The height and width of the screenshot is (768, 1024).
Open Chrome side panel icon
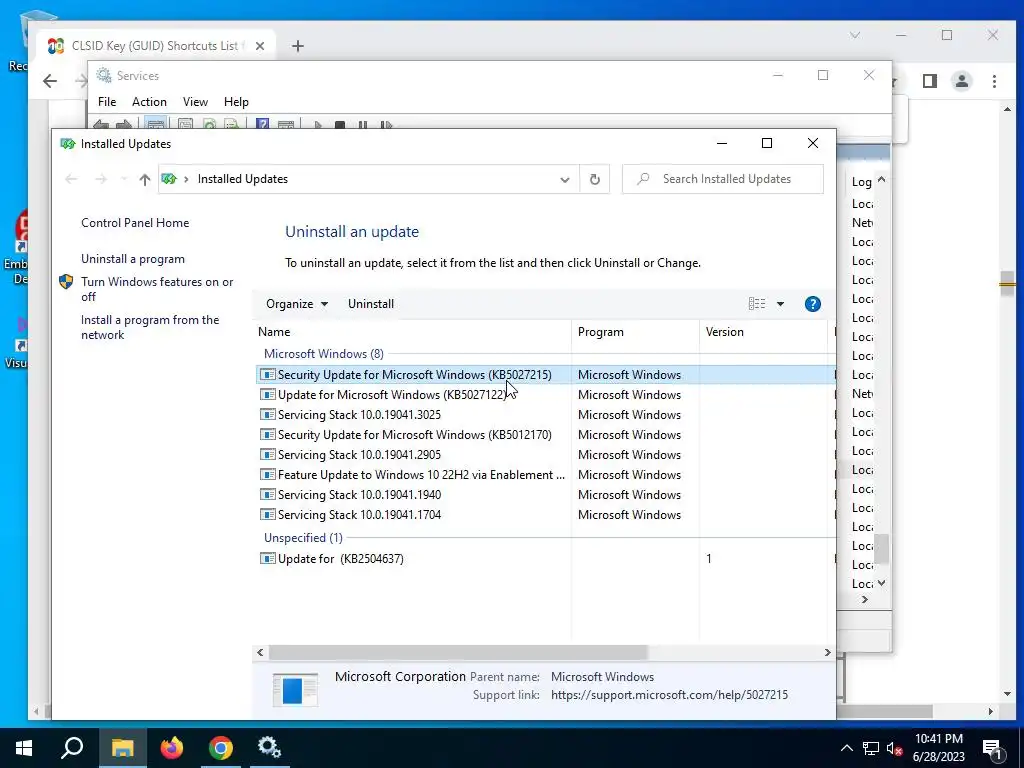930,81
